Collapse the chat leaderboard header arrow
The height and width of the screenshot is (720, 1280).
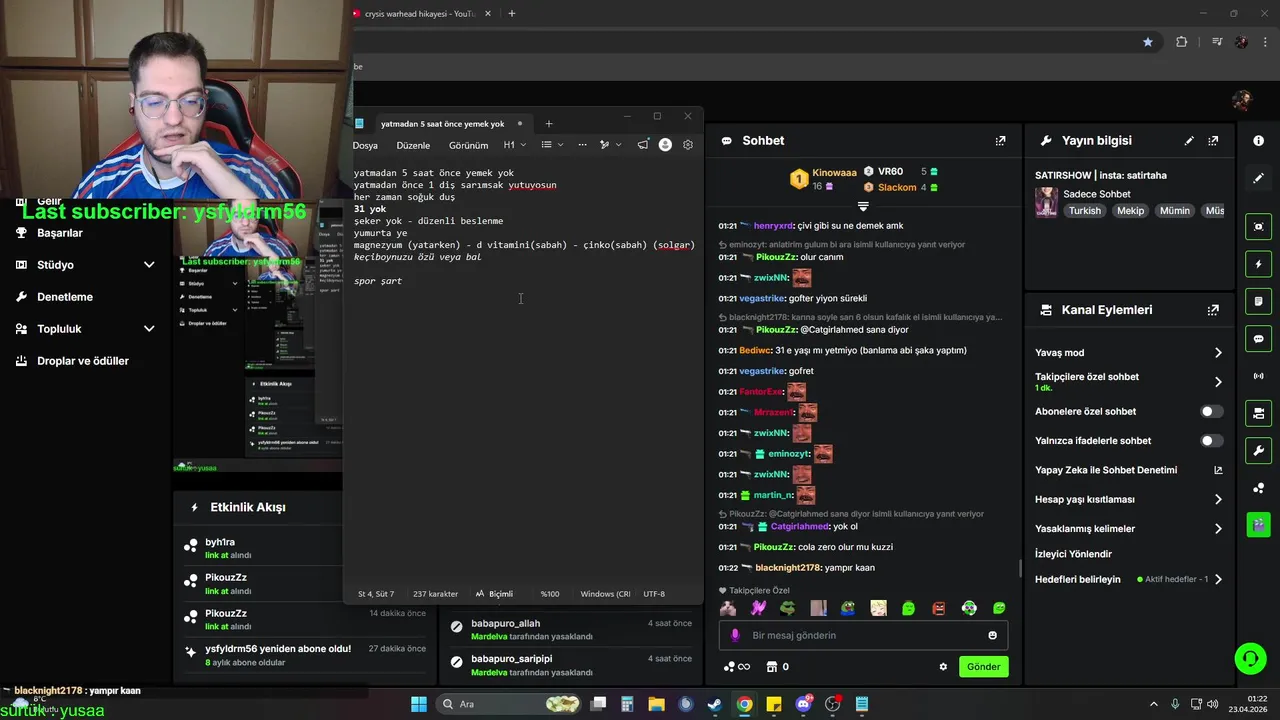[863, 207]
